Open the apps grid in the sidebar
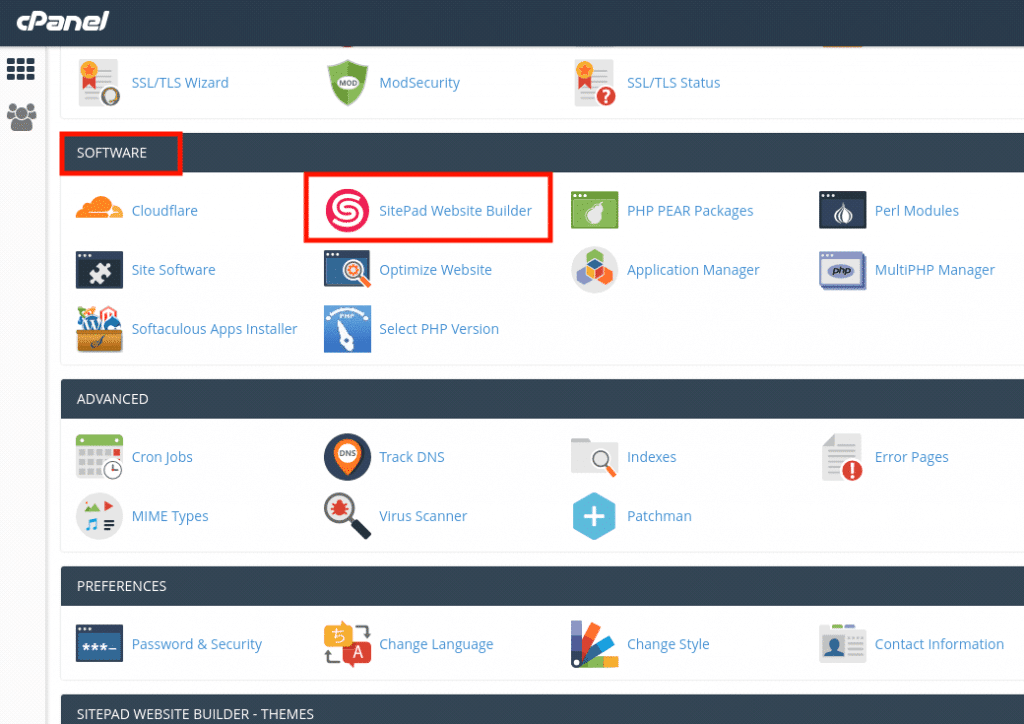The height and width of the screenshot is (724, 1024). 20,68
